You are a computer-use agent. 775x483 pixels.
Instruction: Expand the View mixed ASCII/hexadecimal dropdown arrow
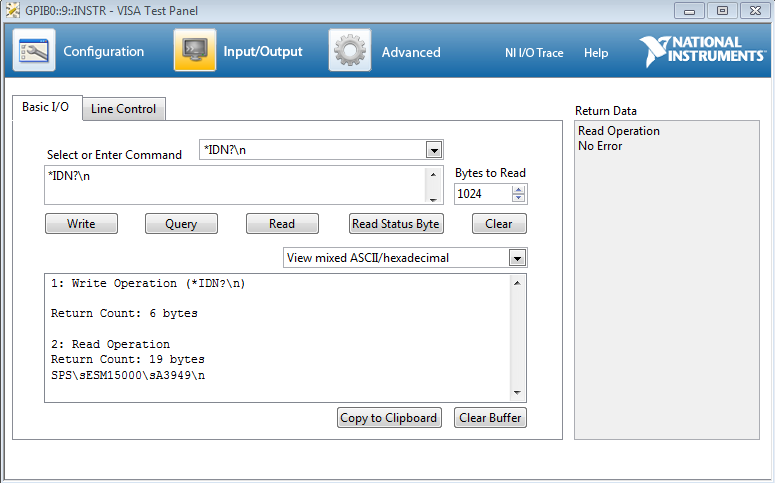coord(517,258)
